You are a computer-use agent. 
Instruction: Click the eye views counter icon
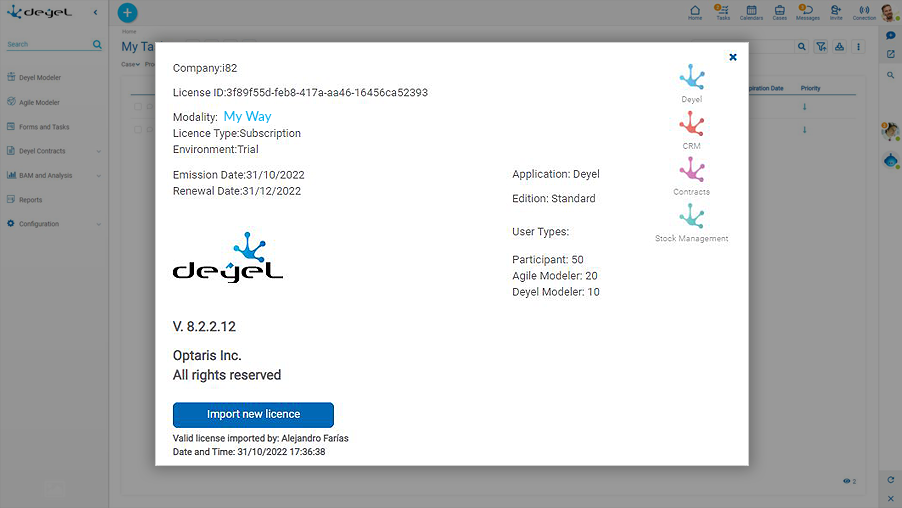pyautogui.click(x=849, y=481)
